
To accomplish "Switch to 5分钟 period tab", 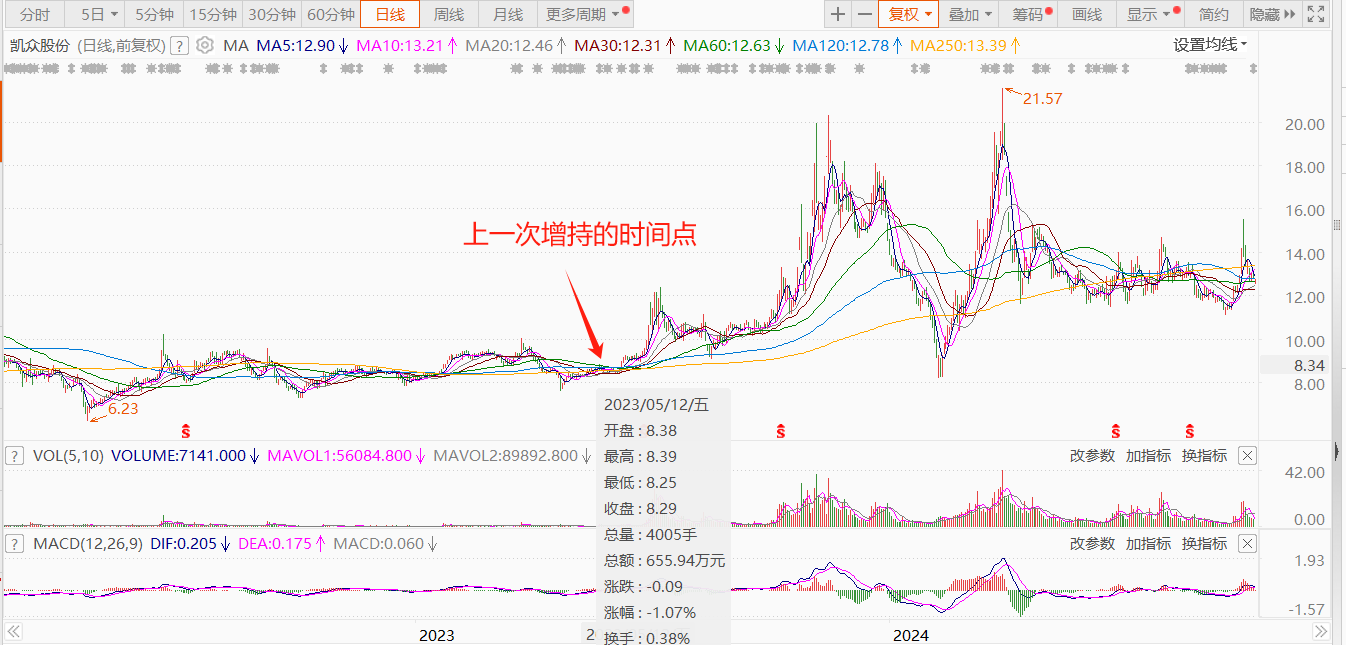I will click(154, 14).
